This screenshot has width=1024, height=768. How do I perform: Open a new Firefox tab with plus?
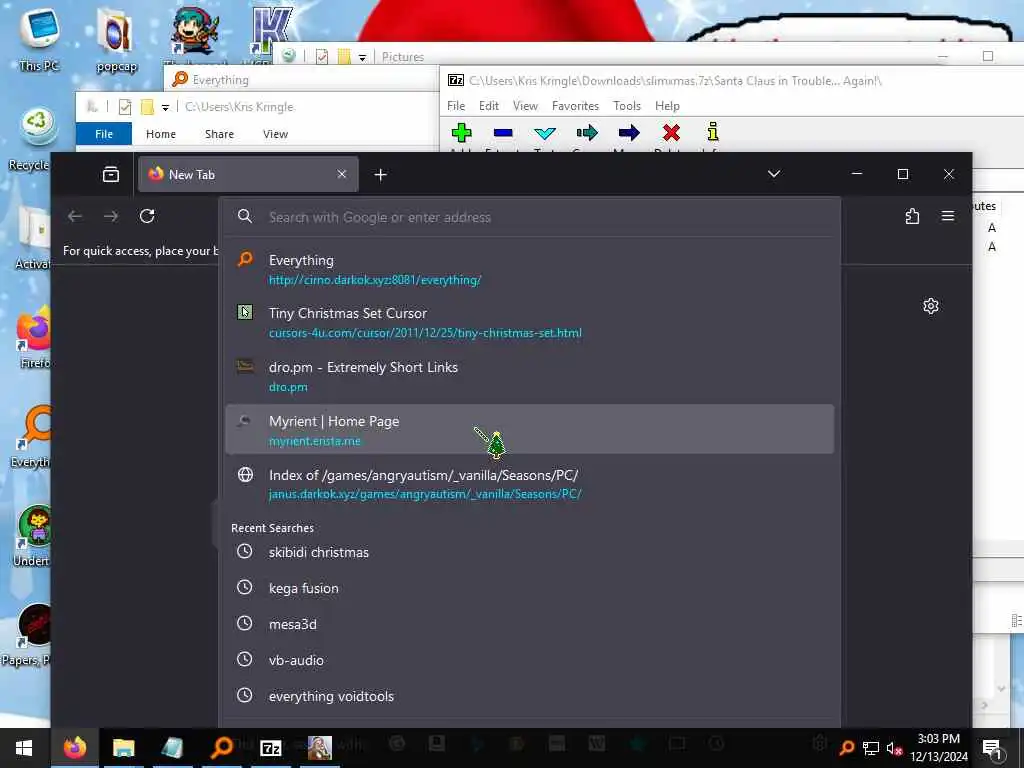(381, 174)
